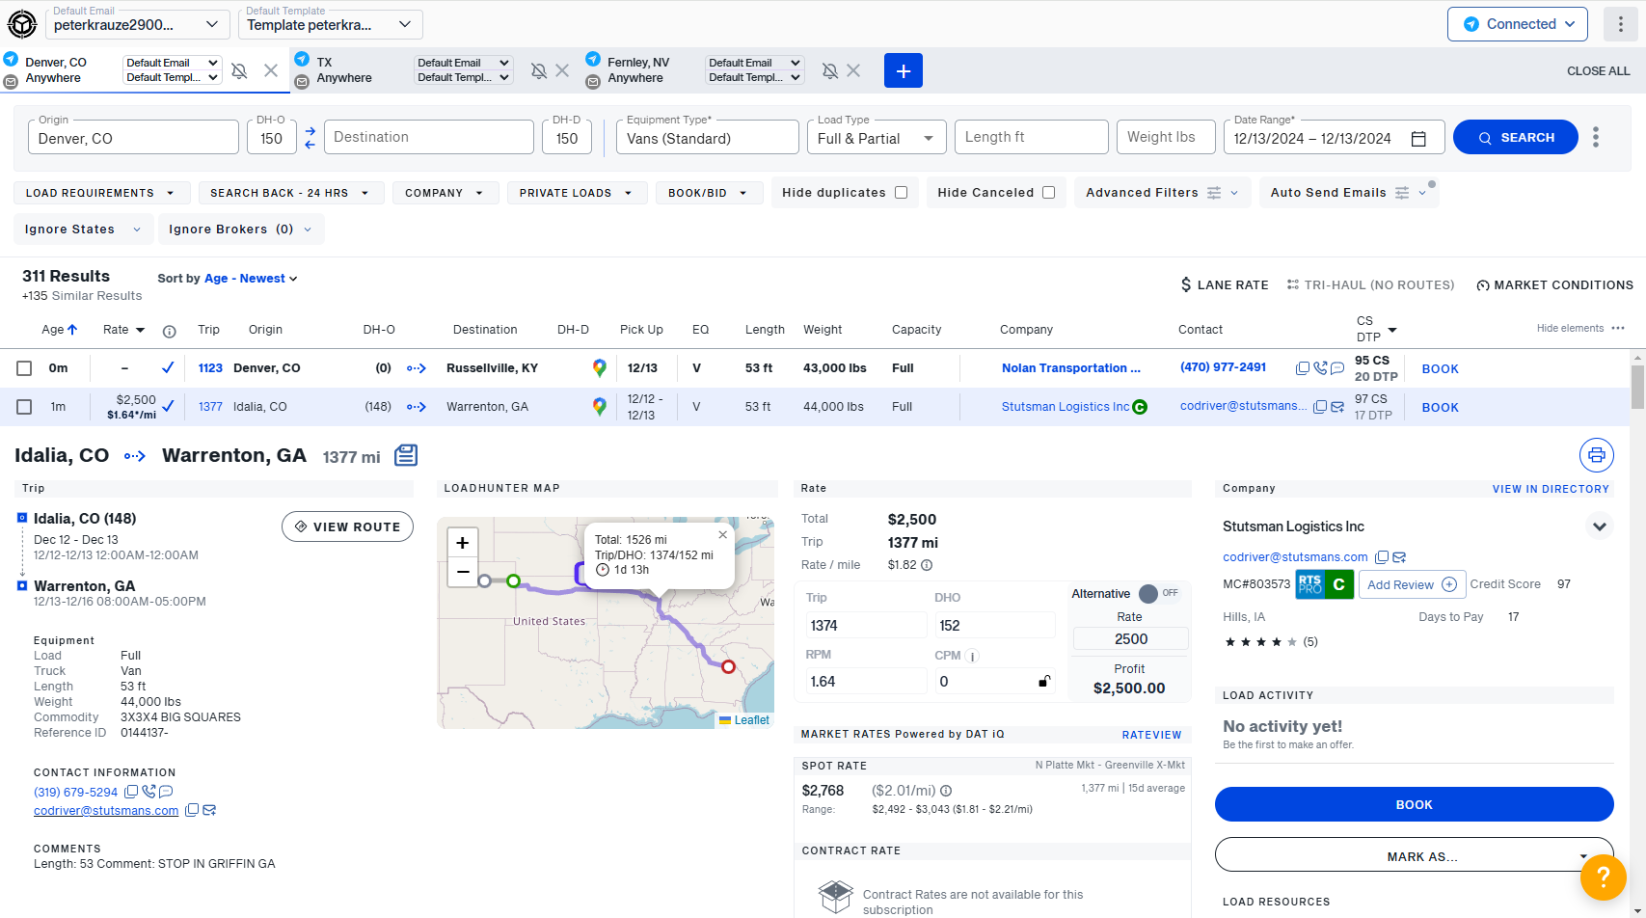
Task: Open Google Maps pin for Russellville load
Action: coord(599,368)
